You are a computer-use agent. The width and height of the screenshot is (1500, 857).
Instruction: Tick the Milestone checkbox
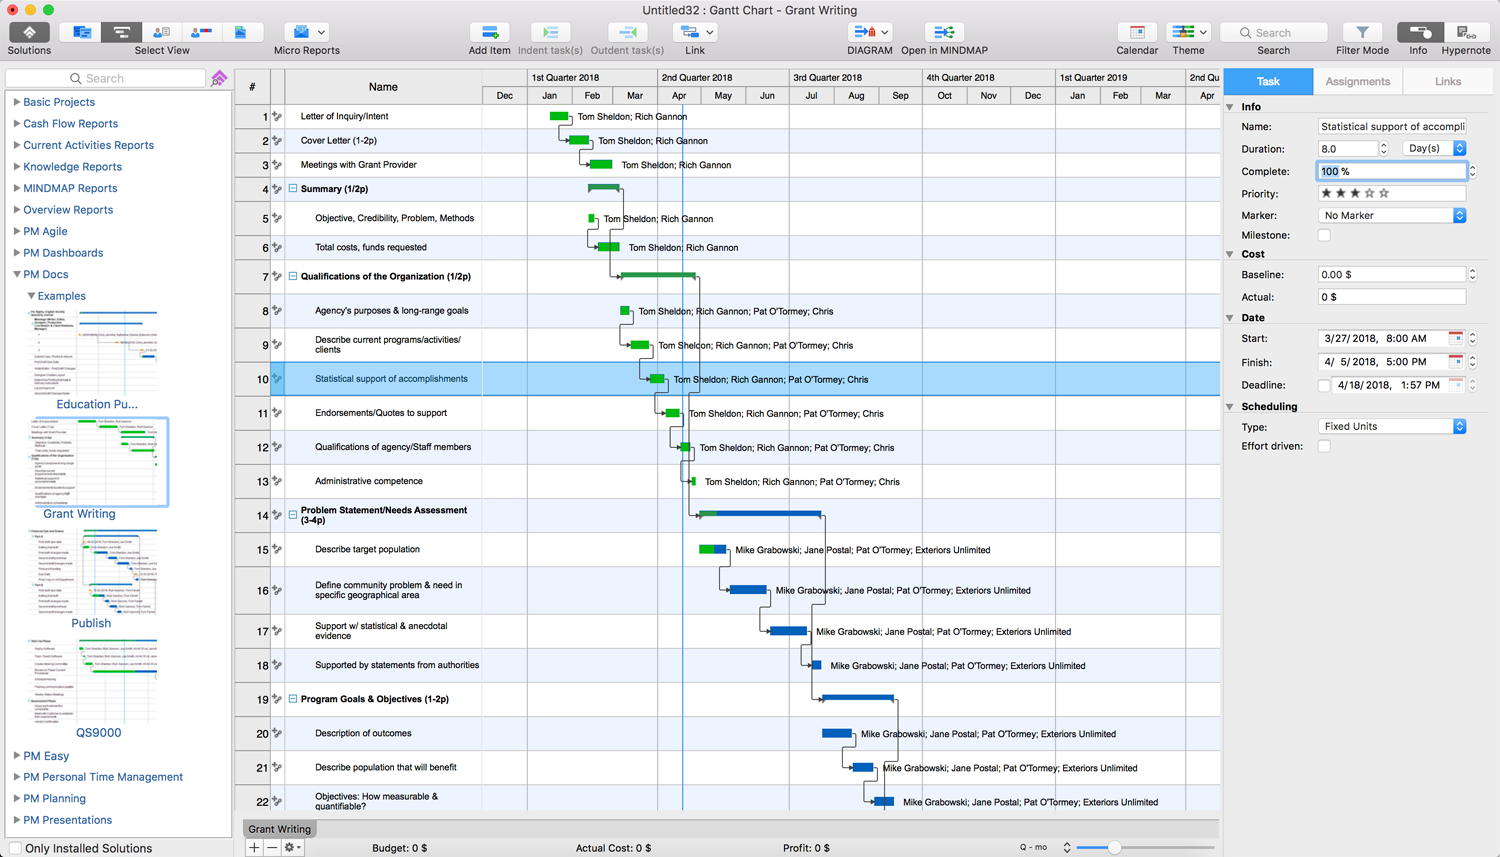[x=1324, y=235]
